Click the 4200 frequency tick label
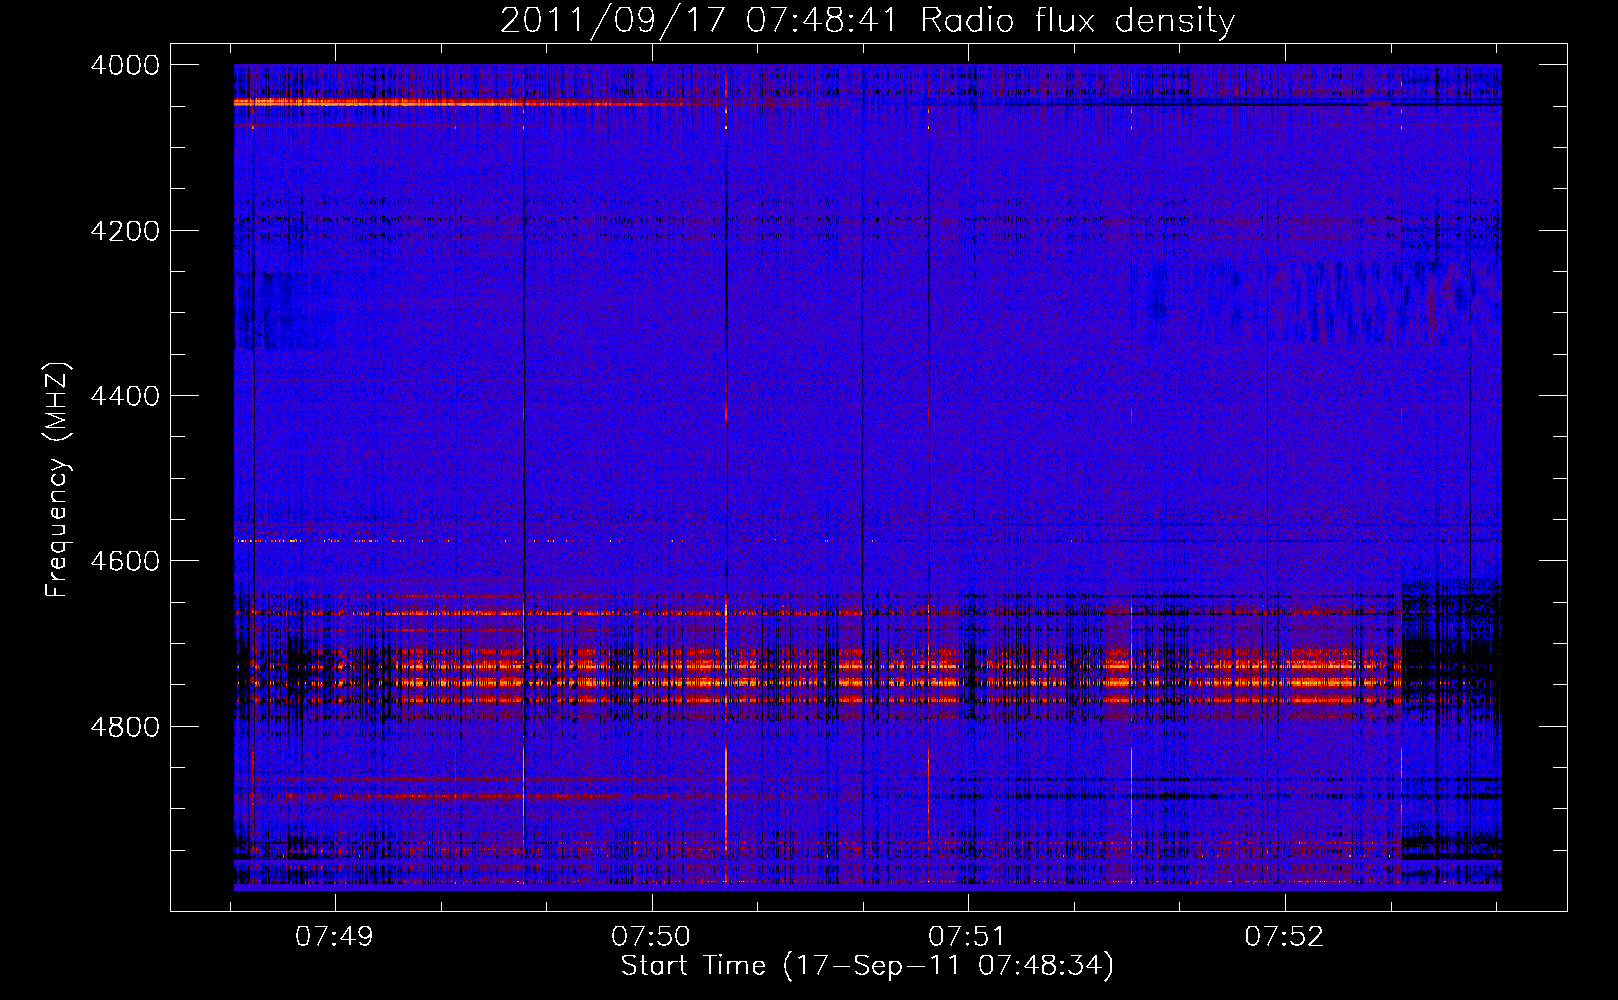This screenshot has width=1618, height=1000. (x=125, y=231)
